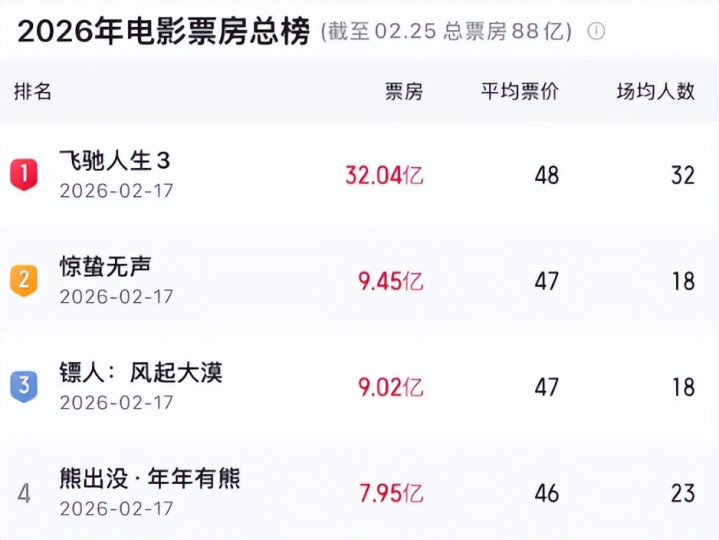
Task: Click the orange rank 2 badge
Action: coord(23,281)
